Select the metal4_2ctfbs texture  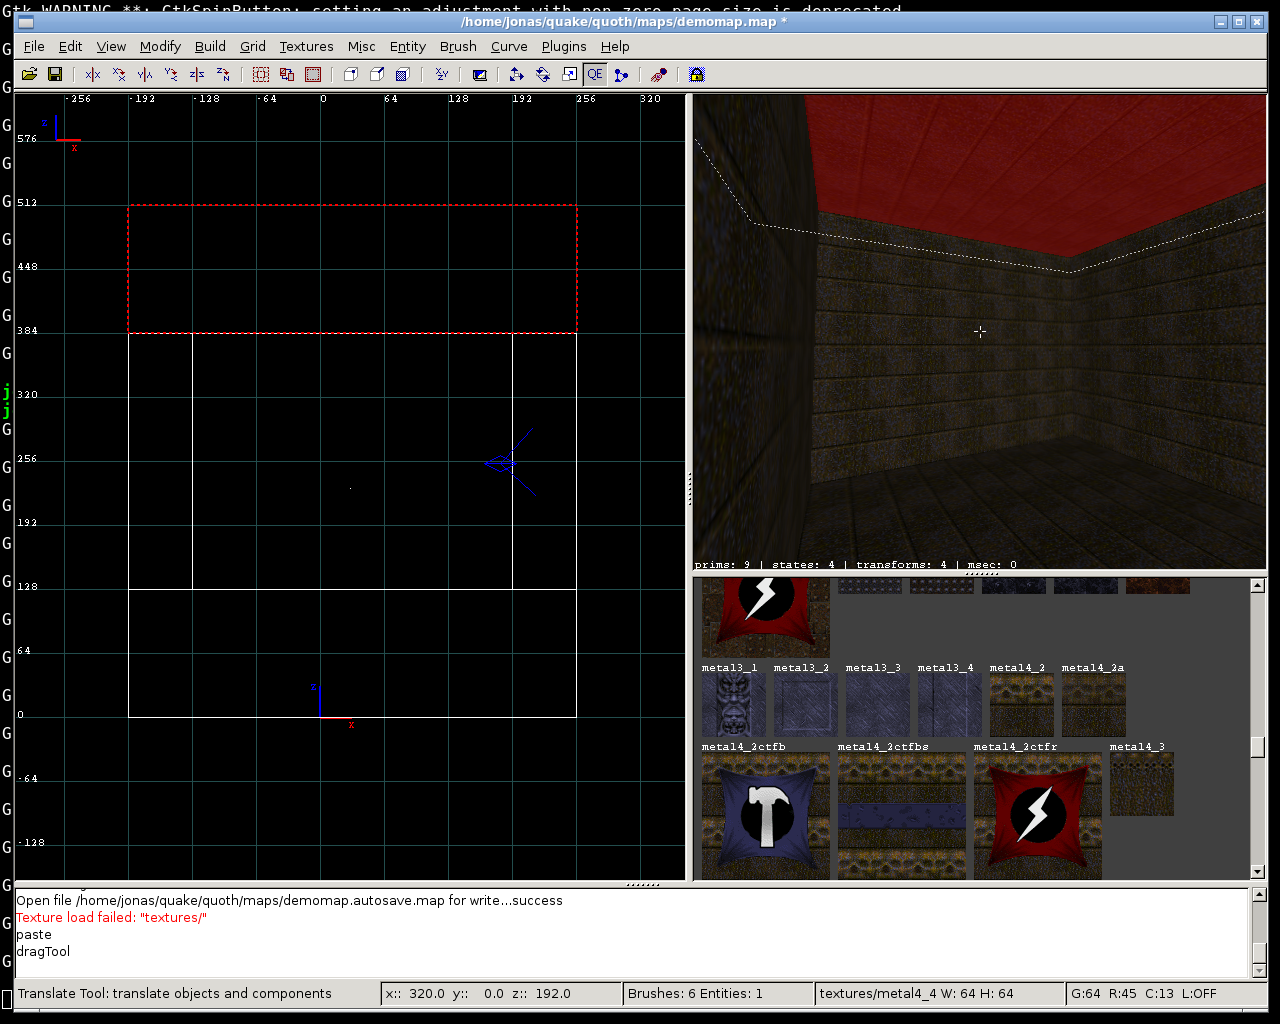tap(902, 816)
